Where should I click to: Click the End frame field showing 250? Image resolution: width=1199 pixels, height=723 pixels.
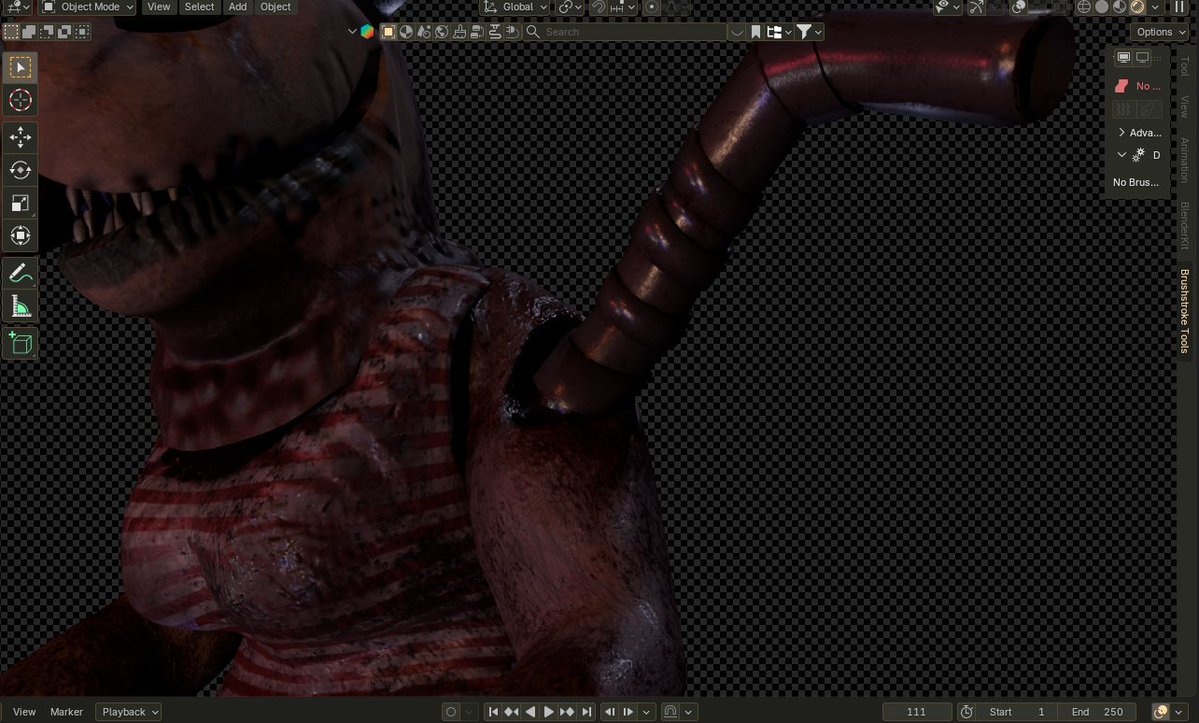click(1097, 712)
